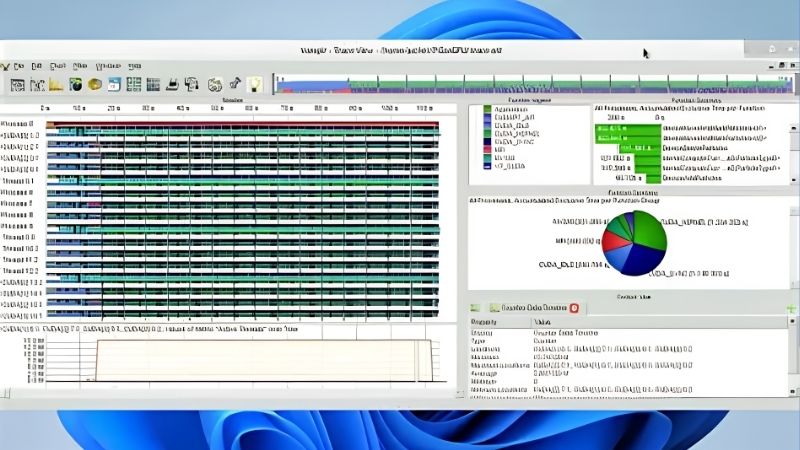Open the Filter menu
Image resolution: width=800 pixels, height=450 pixels.
point(80,66)
